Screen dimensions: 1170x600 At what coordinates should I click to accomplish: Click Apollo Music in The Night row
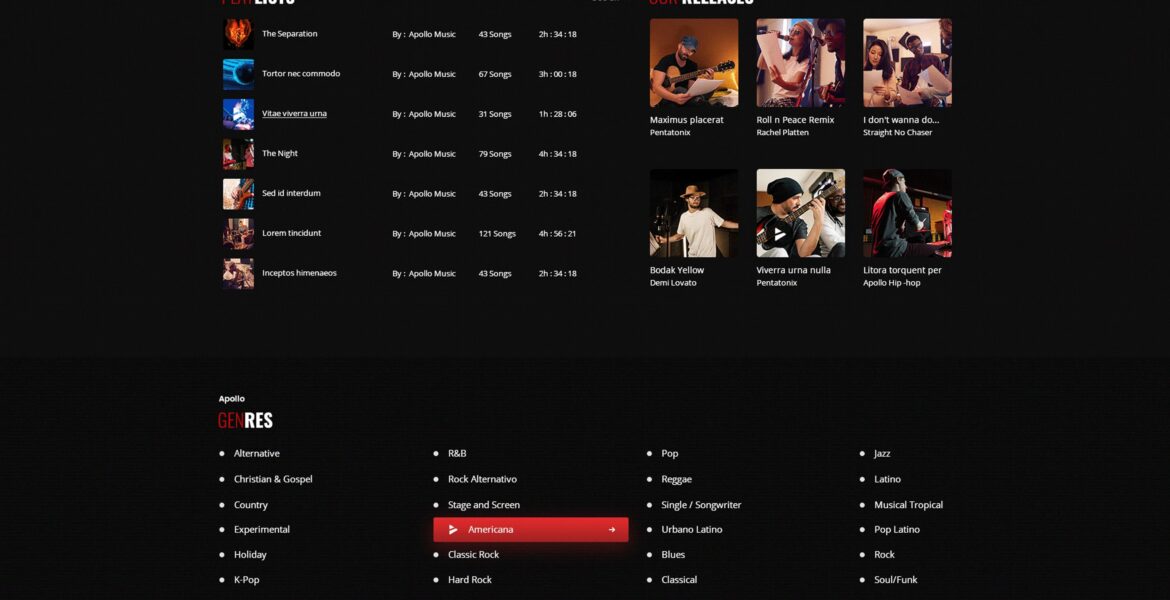pos(432,154)
